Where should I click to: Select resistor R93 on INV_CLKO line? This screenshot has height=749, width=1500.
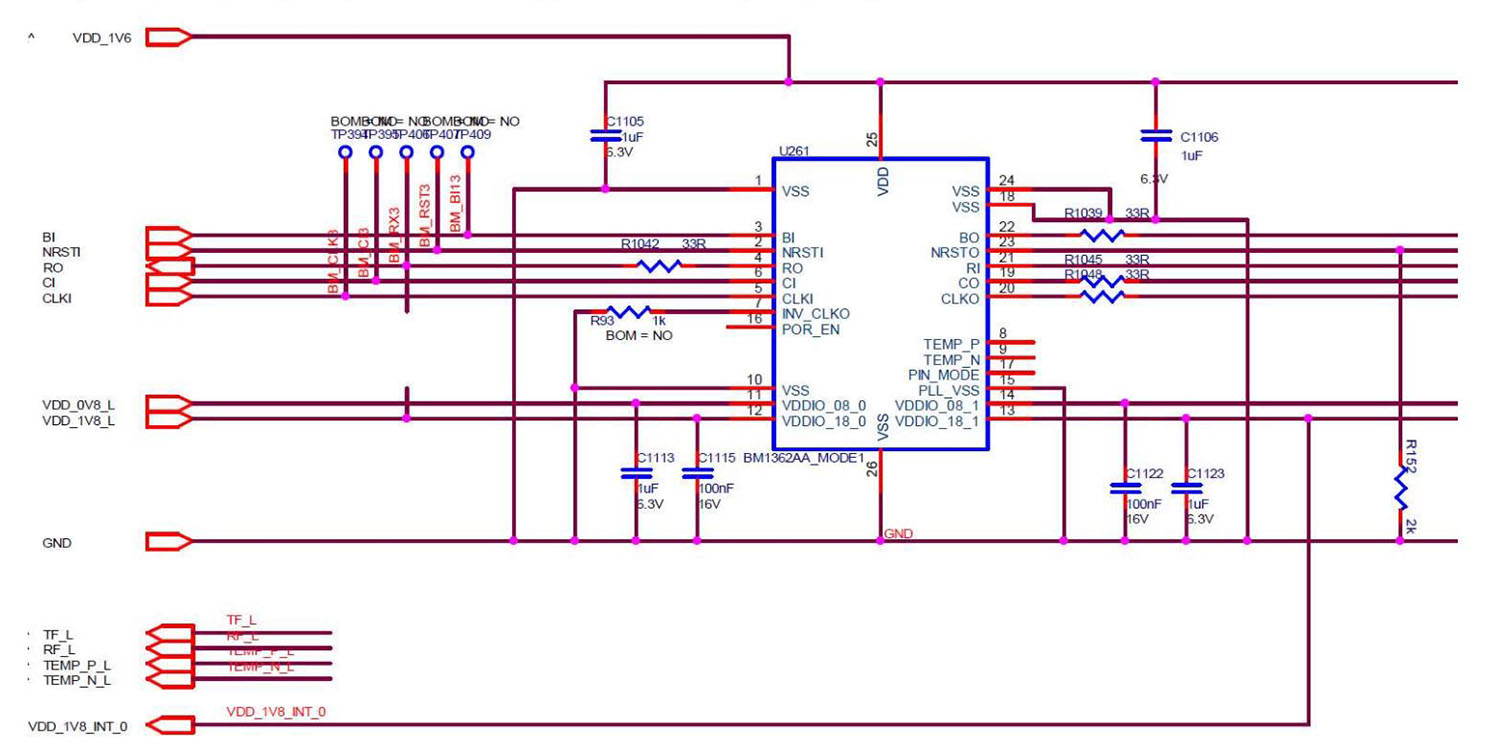[629, 312]
